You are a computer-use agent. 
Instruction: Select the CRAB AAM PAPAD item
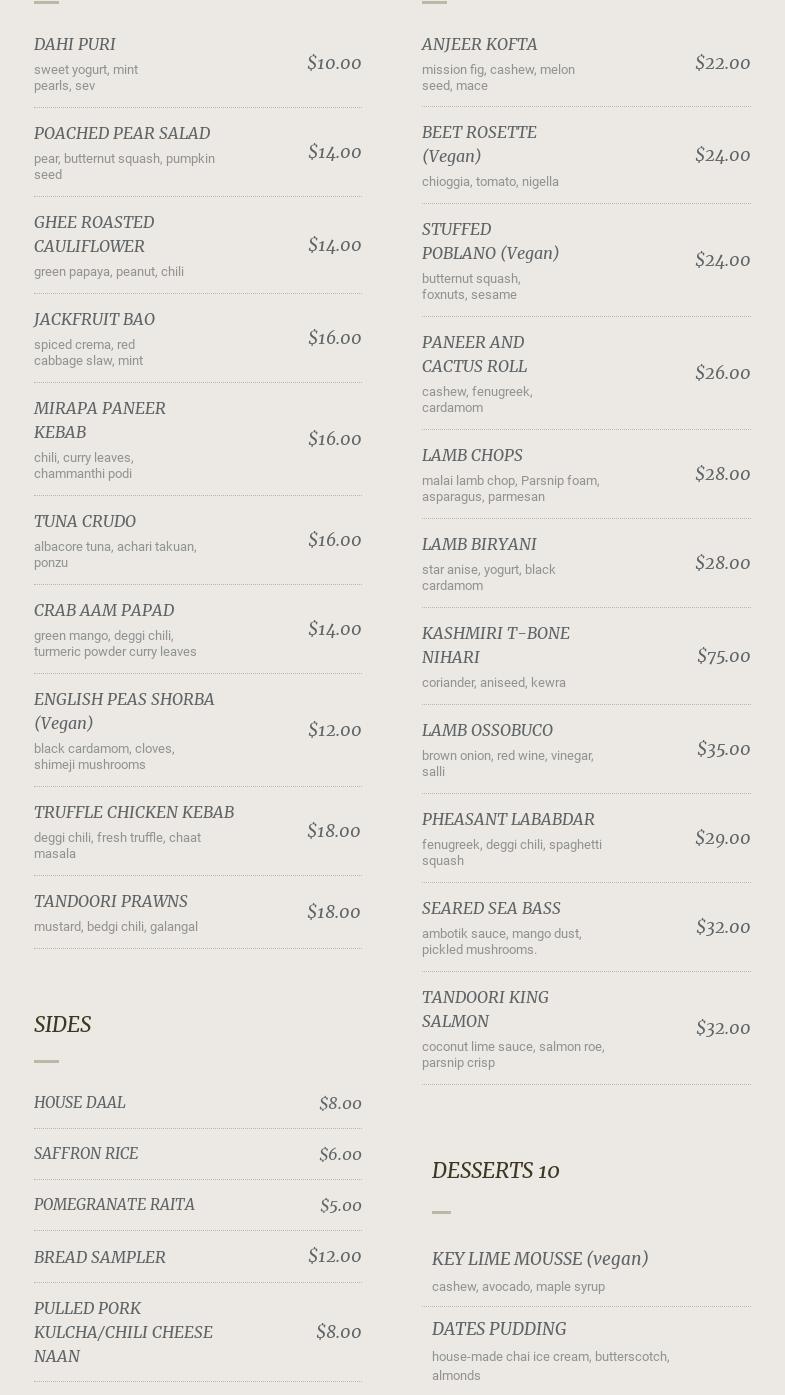(x=104, y=610)
